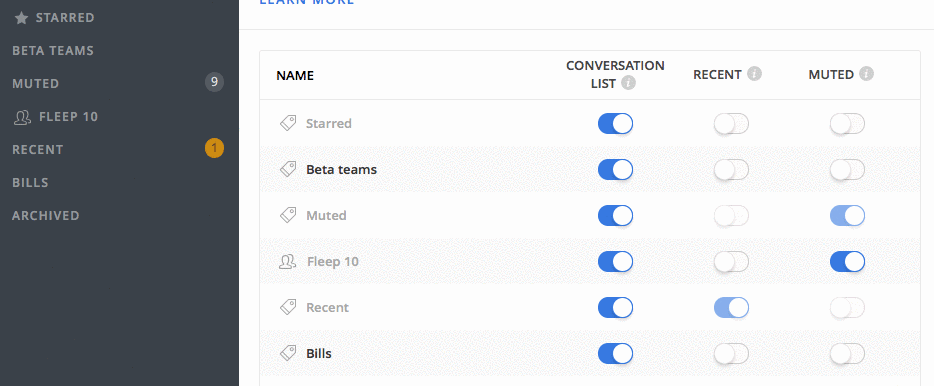934x386 pixels.
Task: Click the tag icon beside Bills row
Action: [x=288, y=353]
